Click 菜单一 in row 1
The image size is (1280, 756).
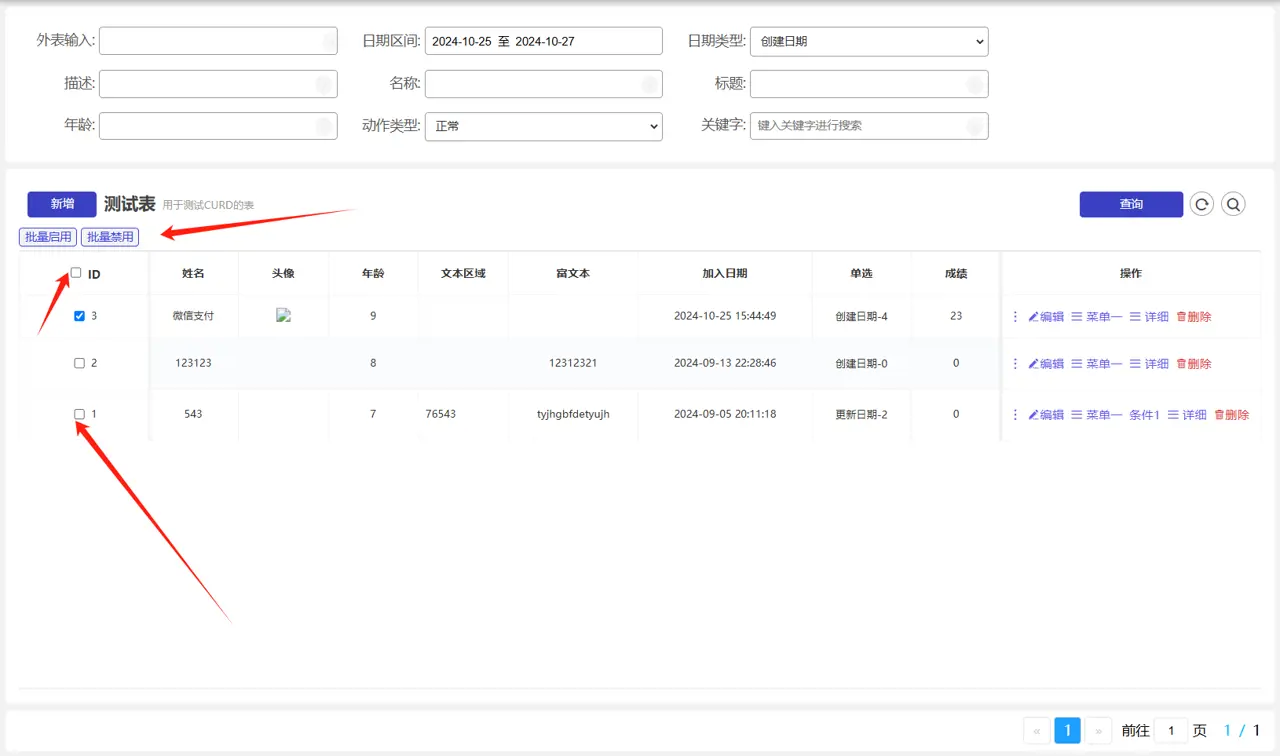1097,414
